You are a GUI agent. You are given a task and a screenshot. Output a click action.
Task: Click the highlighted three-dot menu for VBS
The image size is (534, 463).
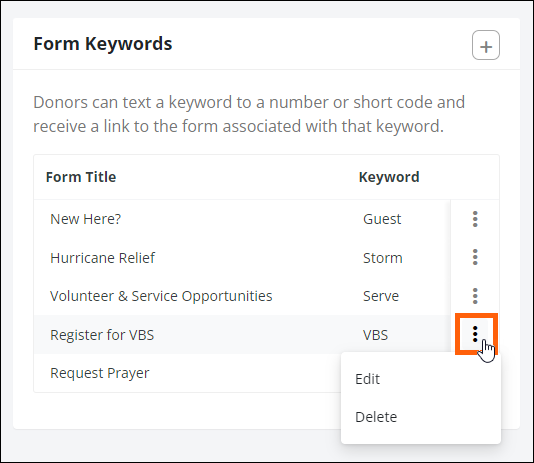pos(475,334)
